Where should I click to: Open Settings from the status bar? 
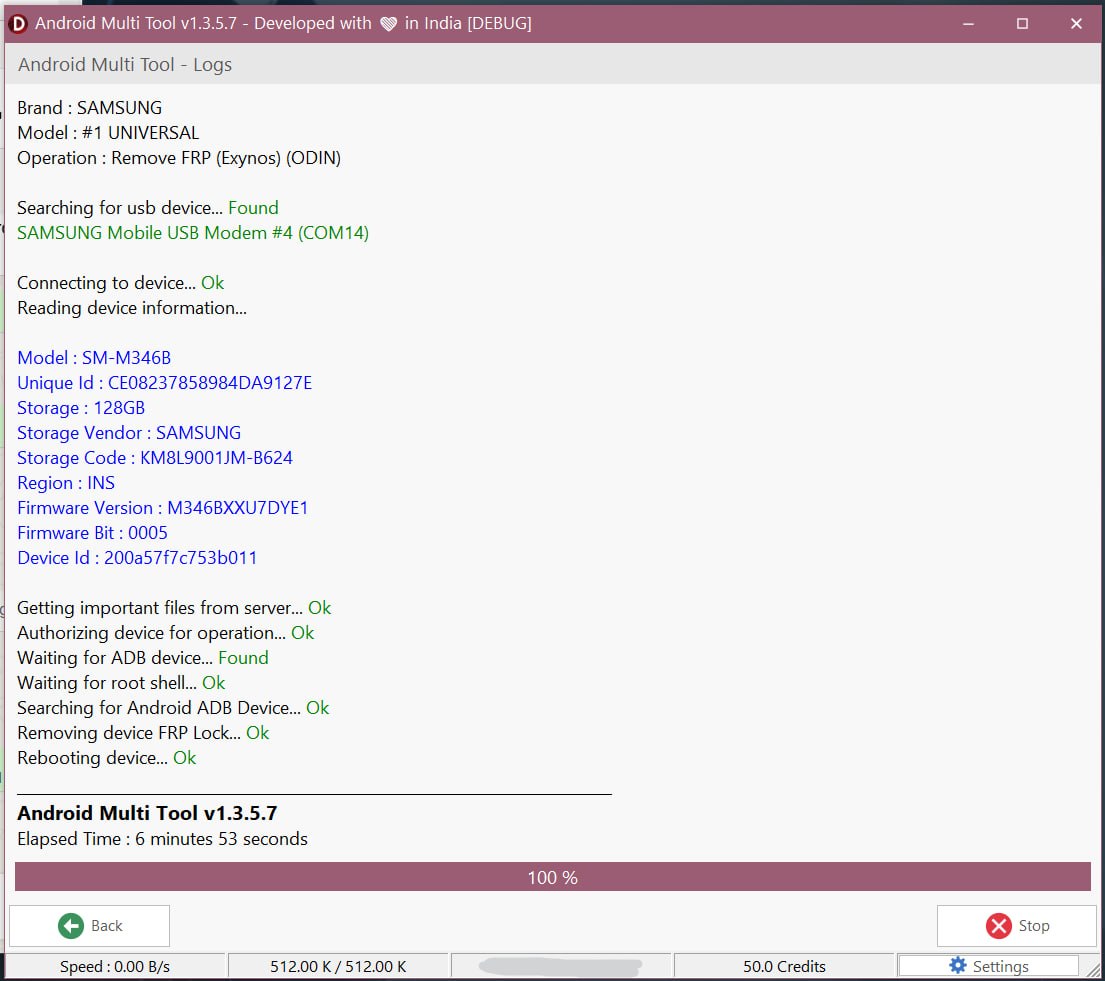click(x=989, y=966)
